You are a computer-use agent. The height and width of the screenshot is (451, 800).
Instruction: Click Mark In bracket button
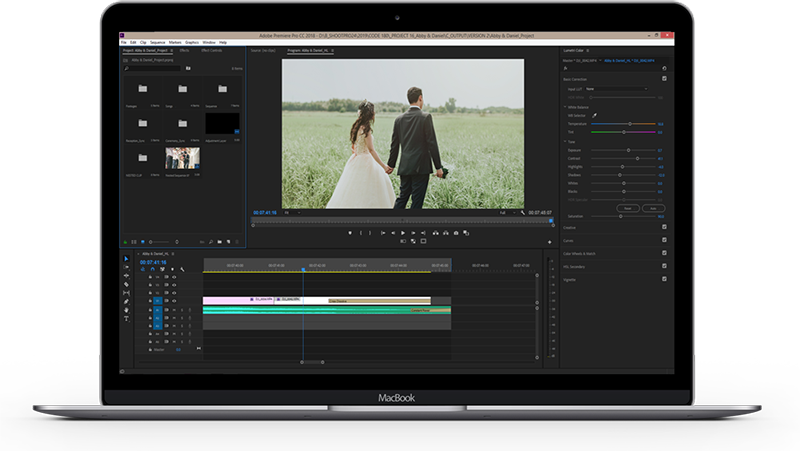point(361,233)
